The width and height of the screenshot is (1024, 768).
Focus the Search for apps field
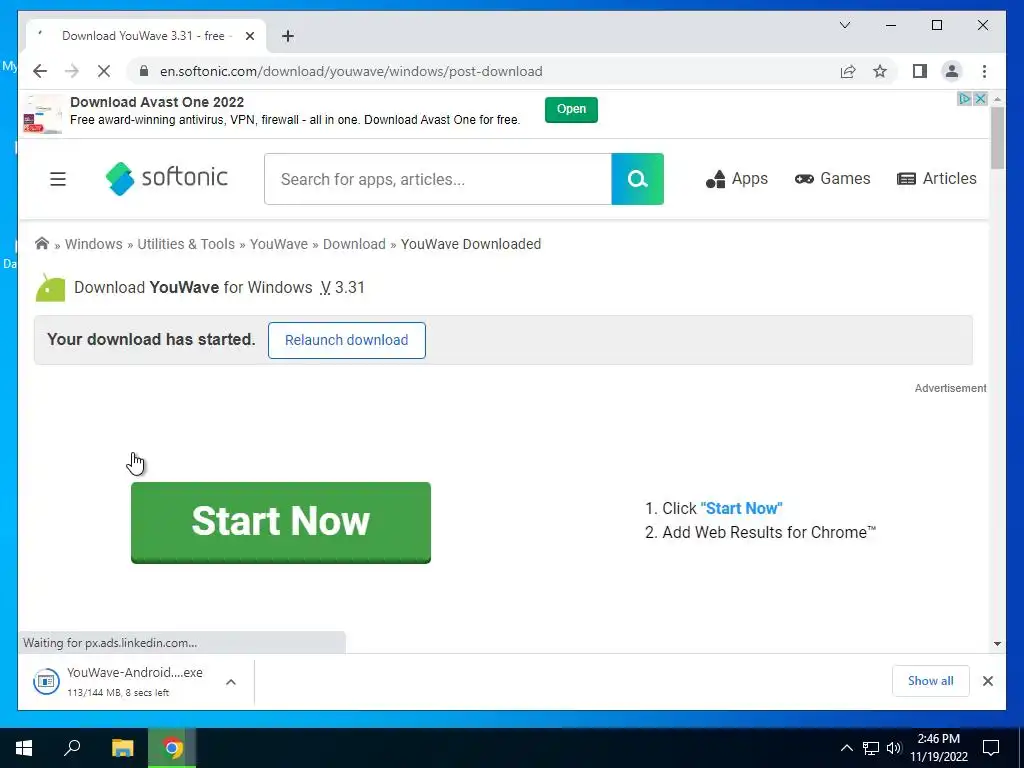pyautogui.click(x=438, y=179)
